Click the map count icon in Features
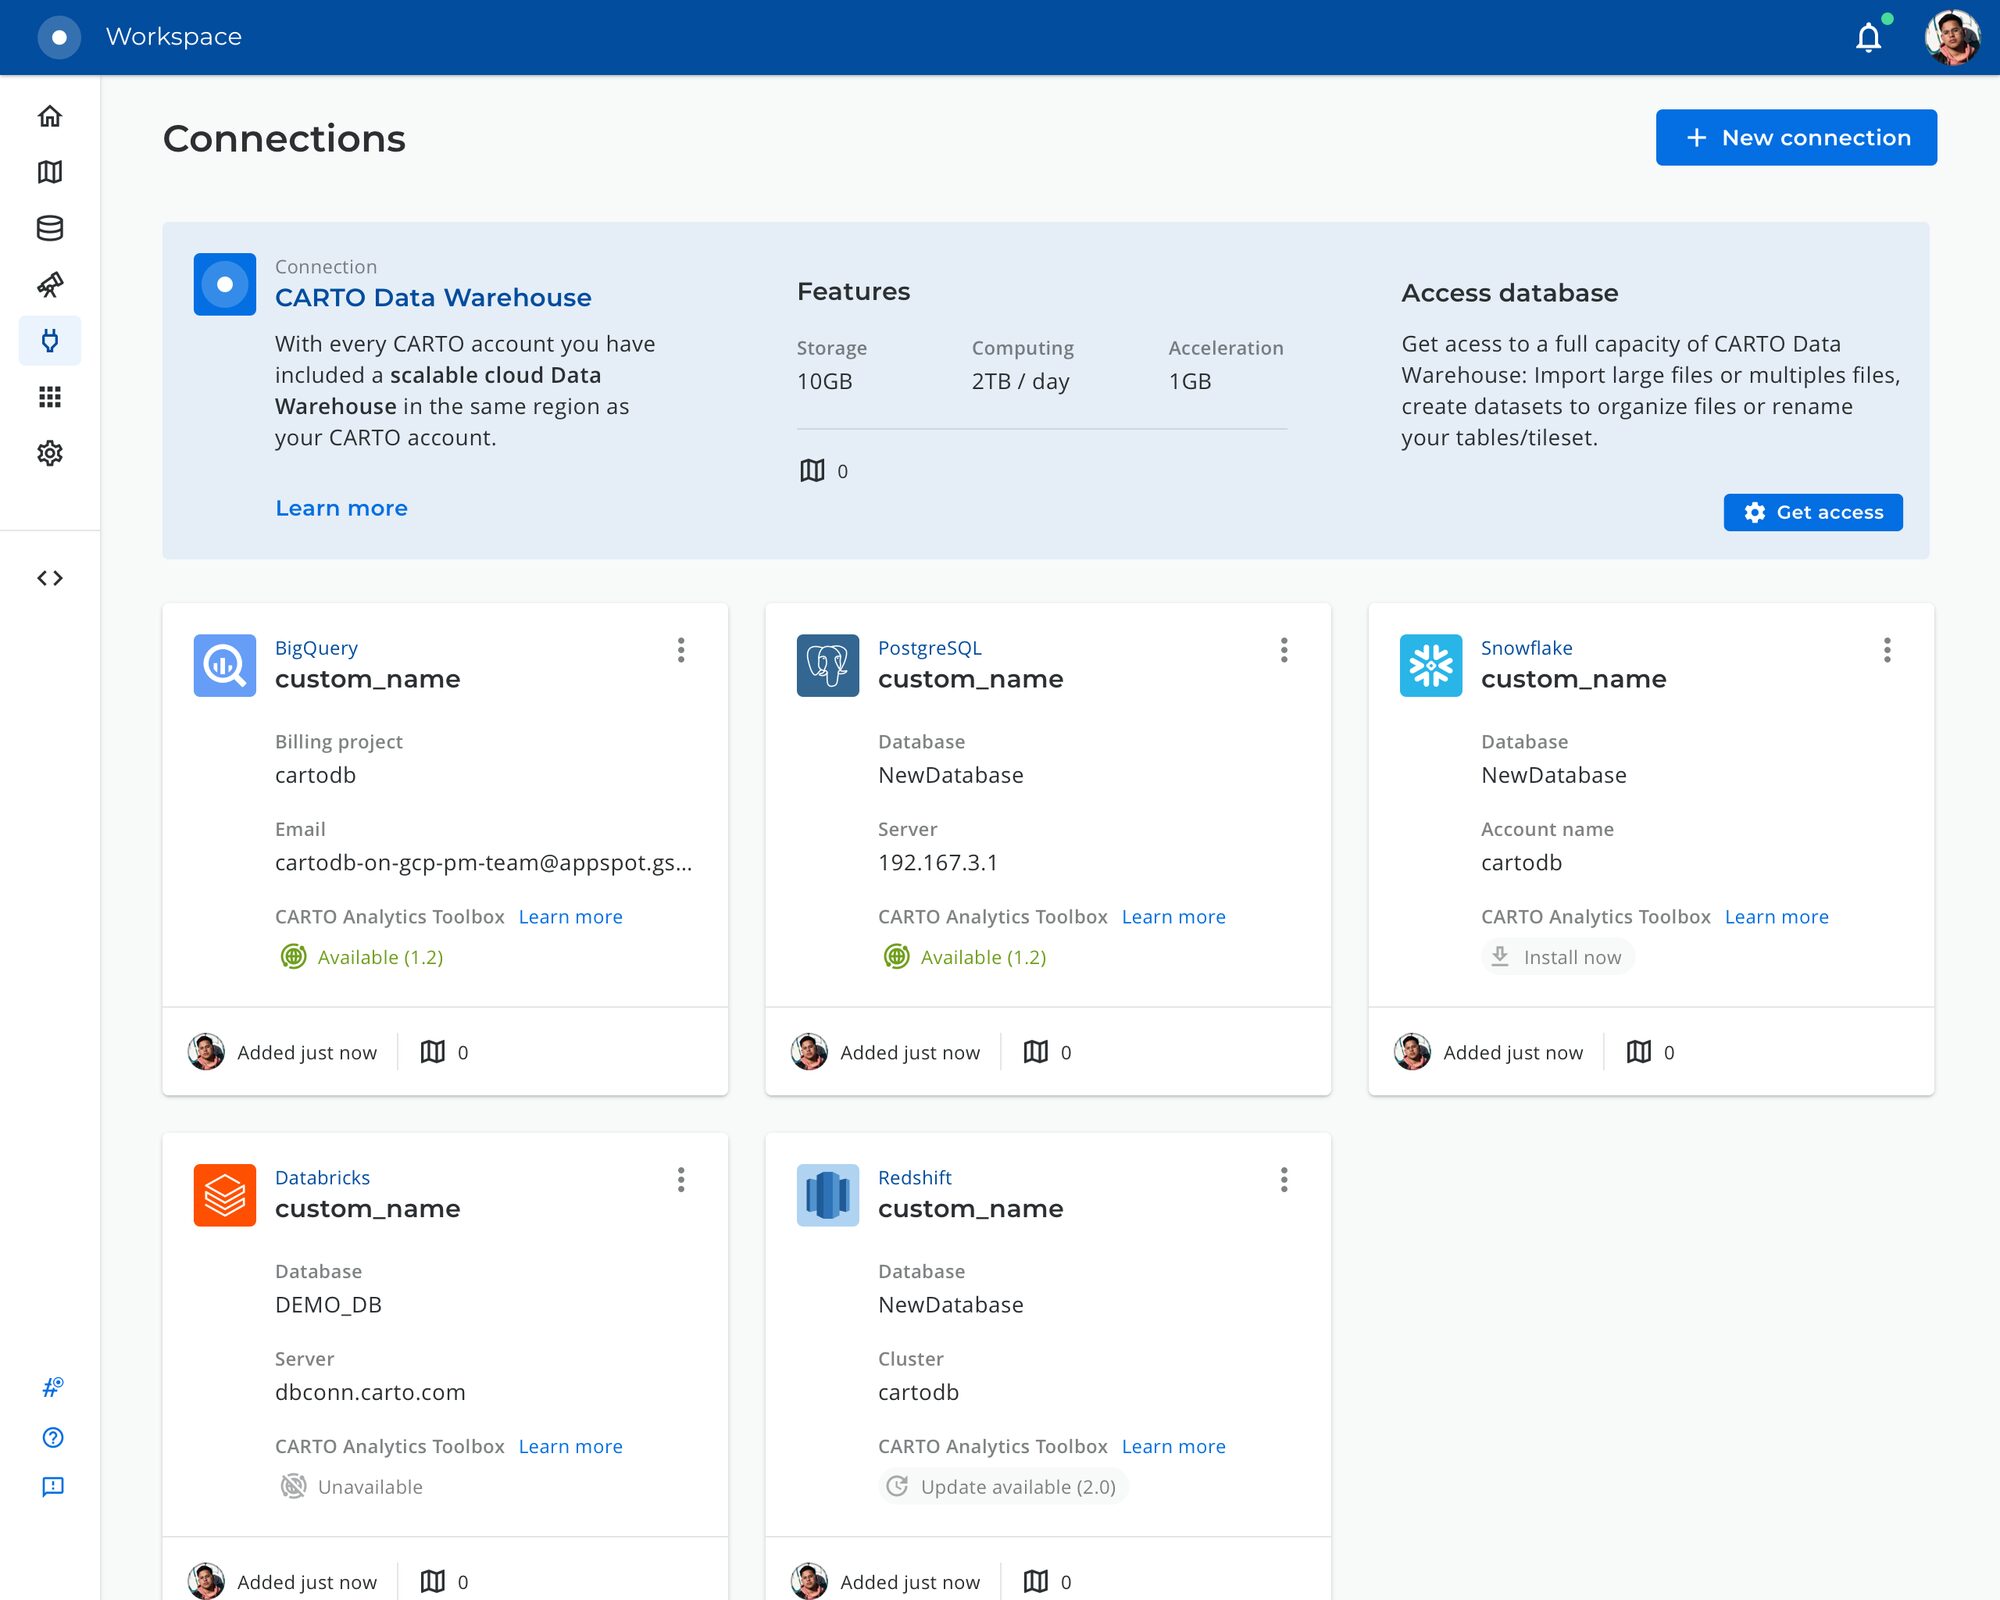 tap(812, 471)
